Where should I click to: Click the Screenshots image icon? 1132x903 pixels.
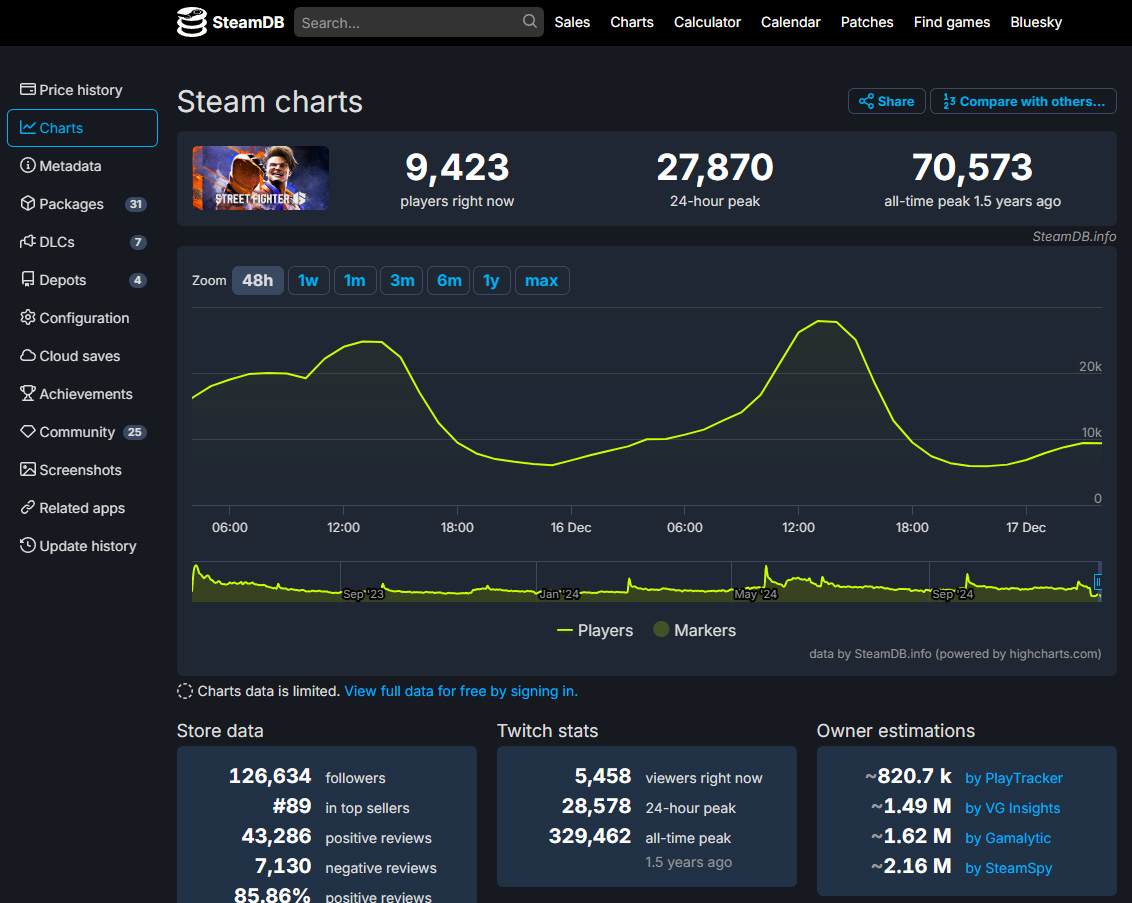point(27,470)
